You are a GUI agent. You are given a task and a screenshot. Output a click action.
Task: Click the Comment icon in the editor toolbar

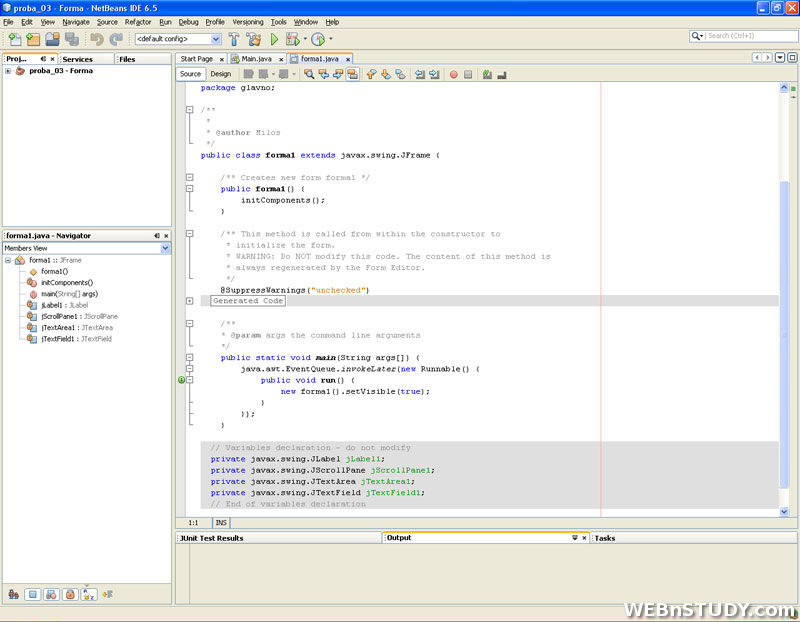(x=487, y=74)
